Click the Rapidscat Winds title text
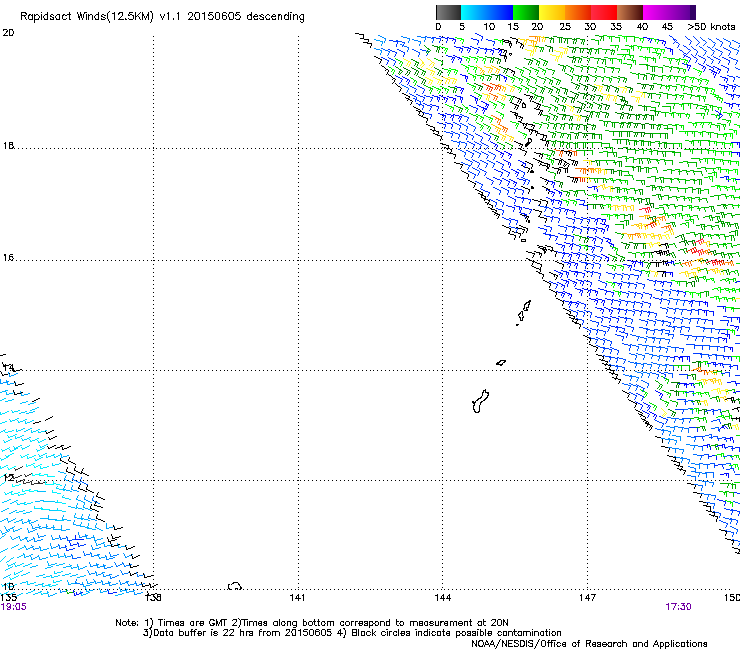 point(162,17)
